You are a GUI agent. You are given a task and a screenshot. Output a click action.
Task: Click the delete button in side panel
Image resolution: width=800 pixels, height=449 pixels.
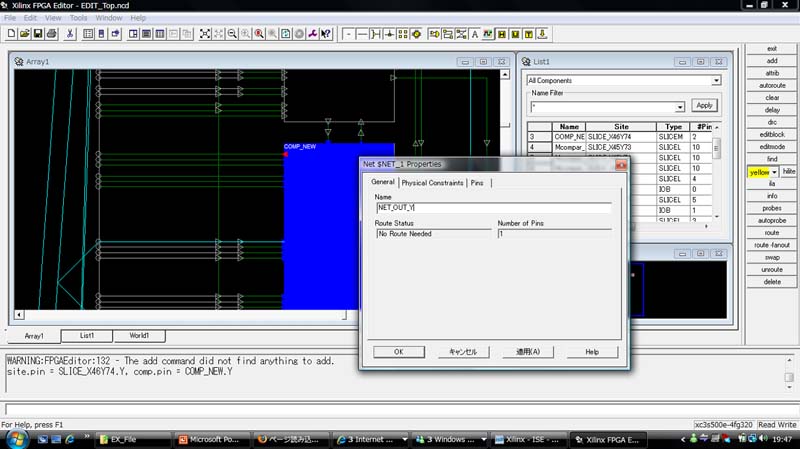(x=772, y=282)
